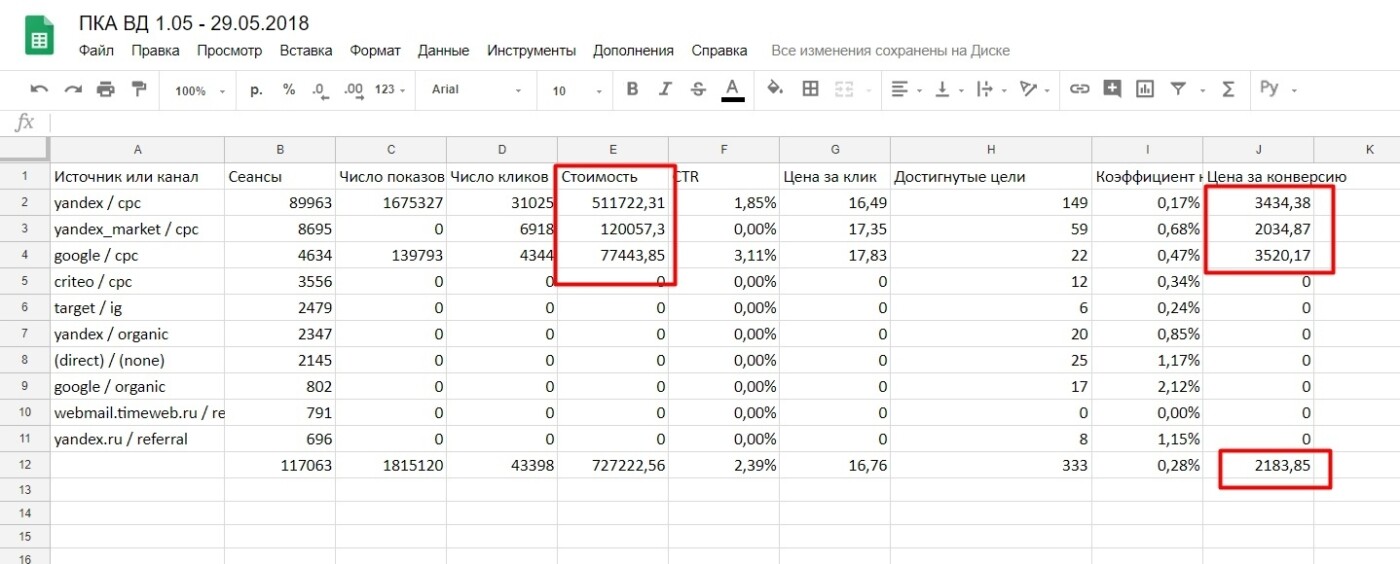Open the input tools Ру dropdown

[x=1278, y=89]
